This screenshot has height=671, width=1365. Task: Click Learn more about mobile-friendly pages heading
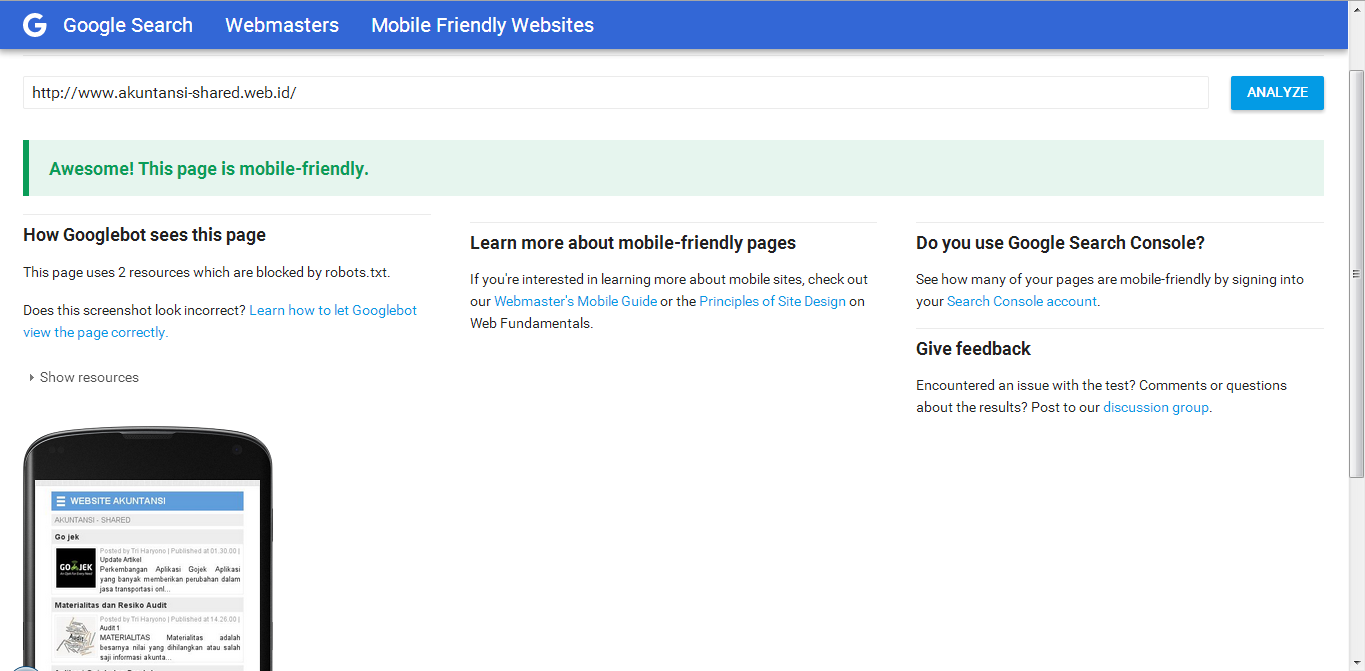[633, 243]
